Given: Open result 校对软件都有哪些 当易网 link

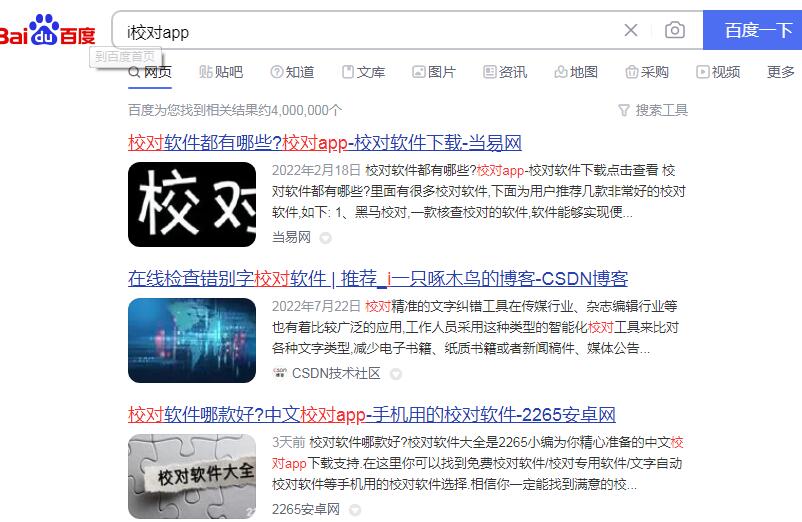Looking at the screenshot, I should (325, 143).
